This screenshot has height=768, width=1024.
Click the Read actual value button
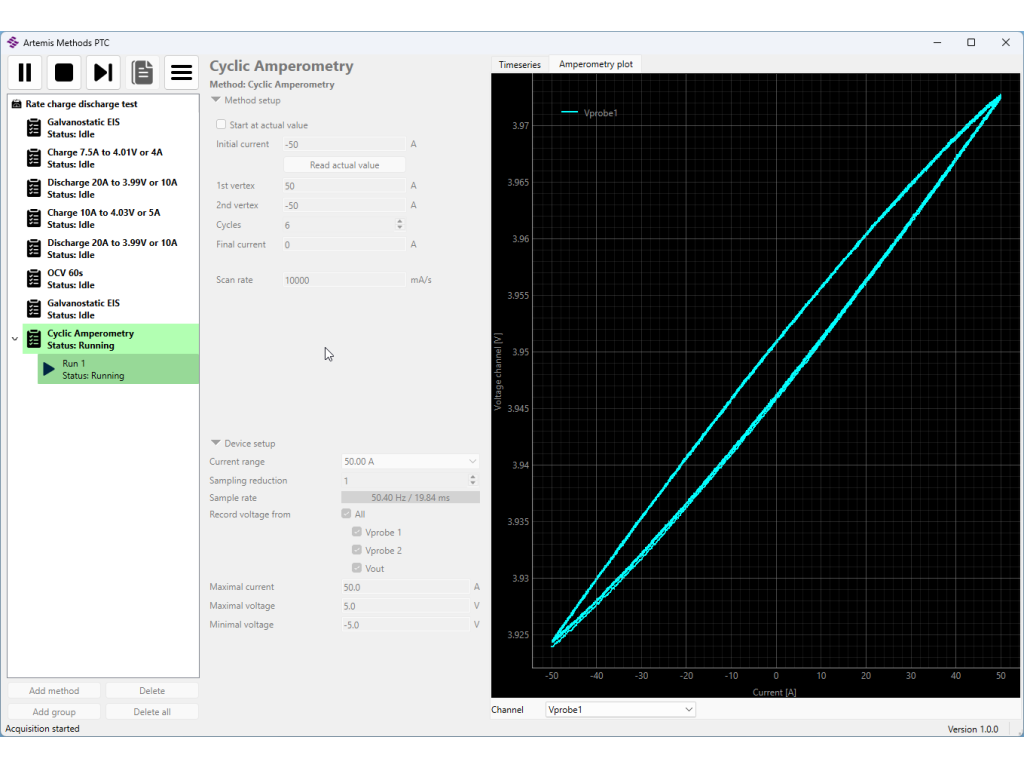[x=344, y=165]
